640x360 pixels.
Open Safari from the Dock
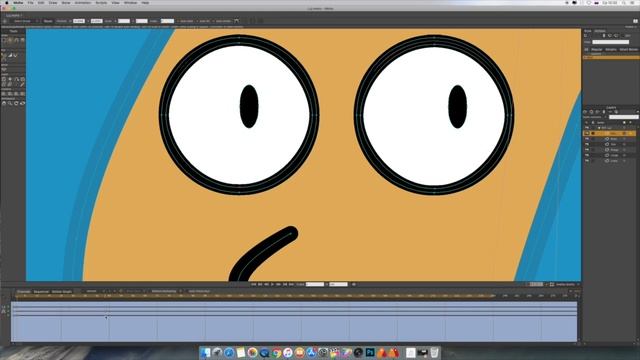(229, 353)
